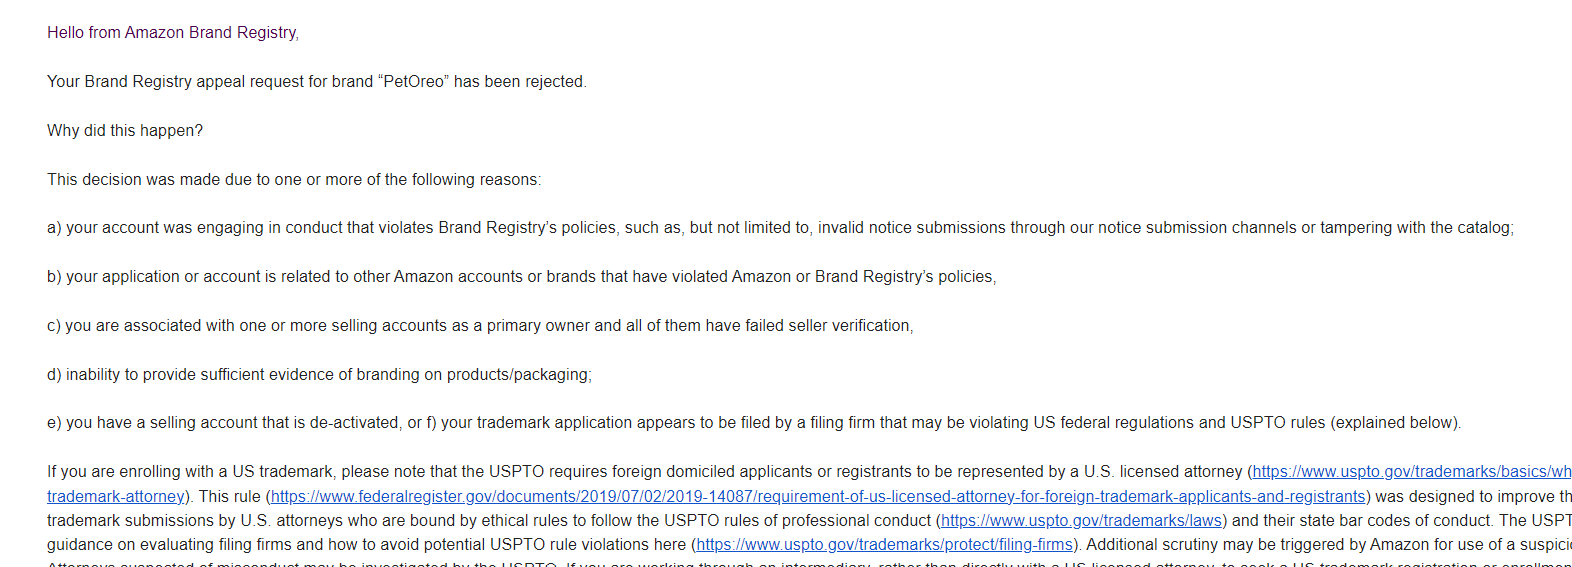Open the uspto.gov trademarks basics link
The height and width of the screenshot is (567, 1572).
[x=1412, y=472]
